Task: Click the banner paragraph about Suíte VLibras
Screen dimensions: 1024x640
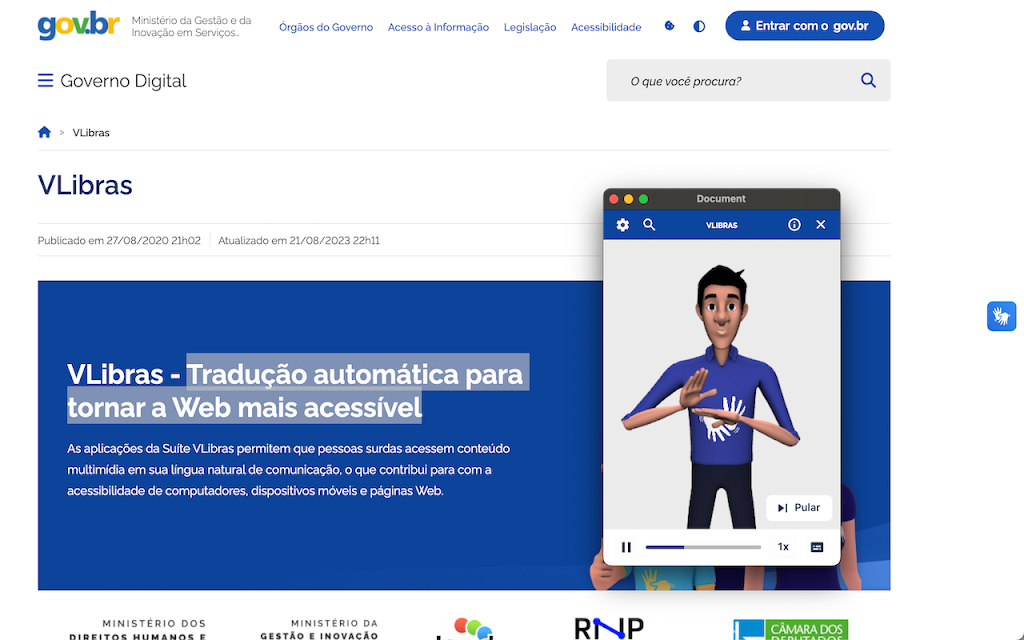Action: tap(288, 470)
